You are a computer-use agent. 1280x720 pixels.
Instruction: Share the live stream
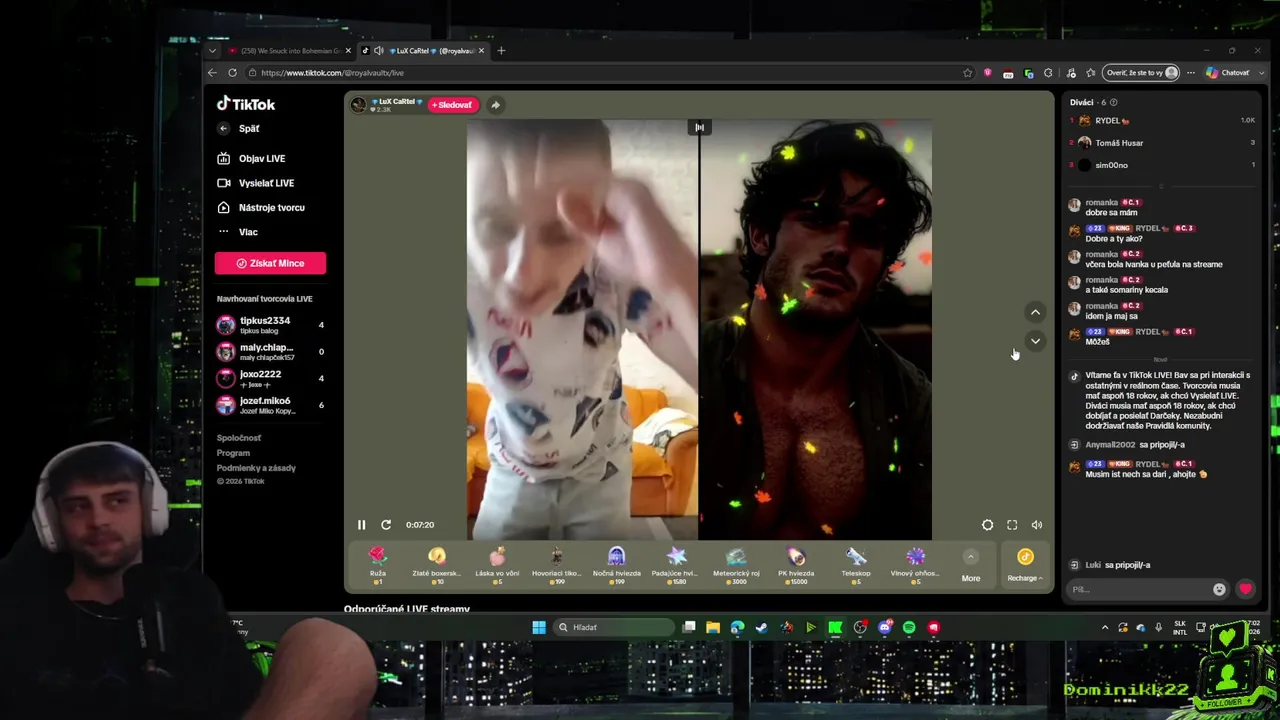tap(495, 105)
